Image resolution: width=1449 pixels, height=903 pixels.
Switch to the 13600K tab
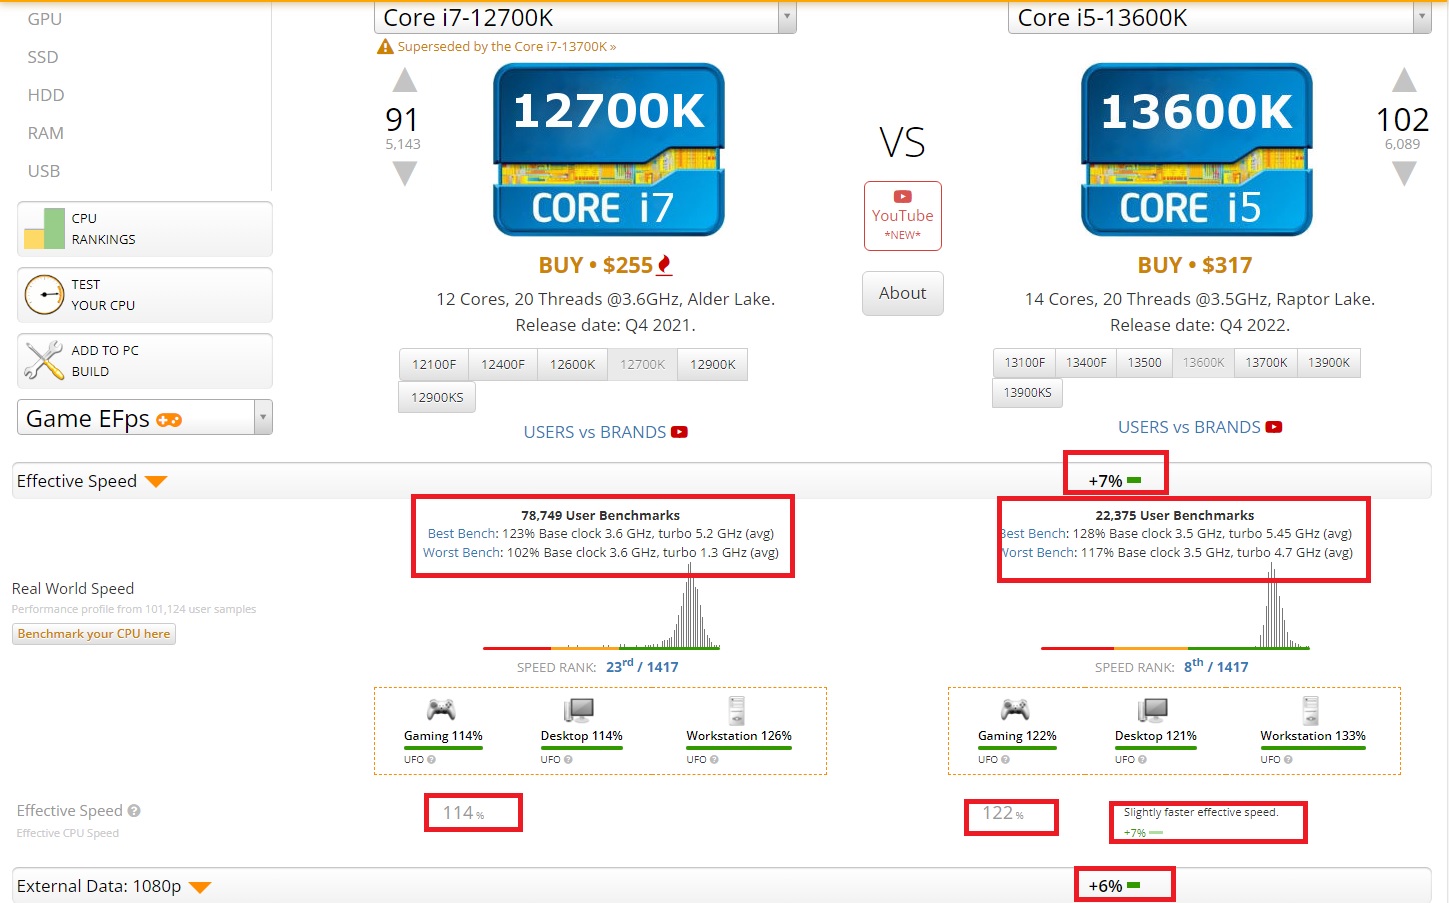pyautogui.click(x=1204, y=362)
